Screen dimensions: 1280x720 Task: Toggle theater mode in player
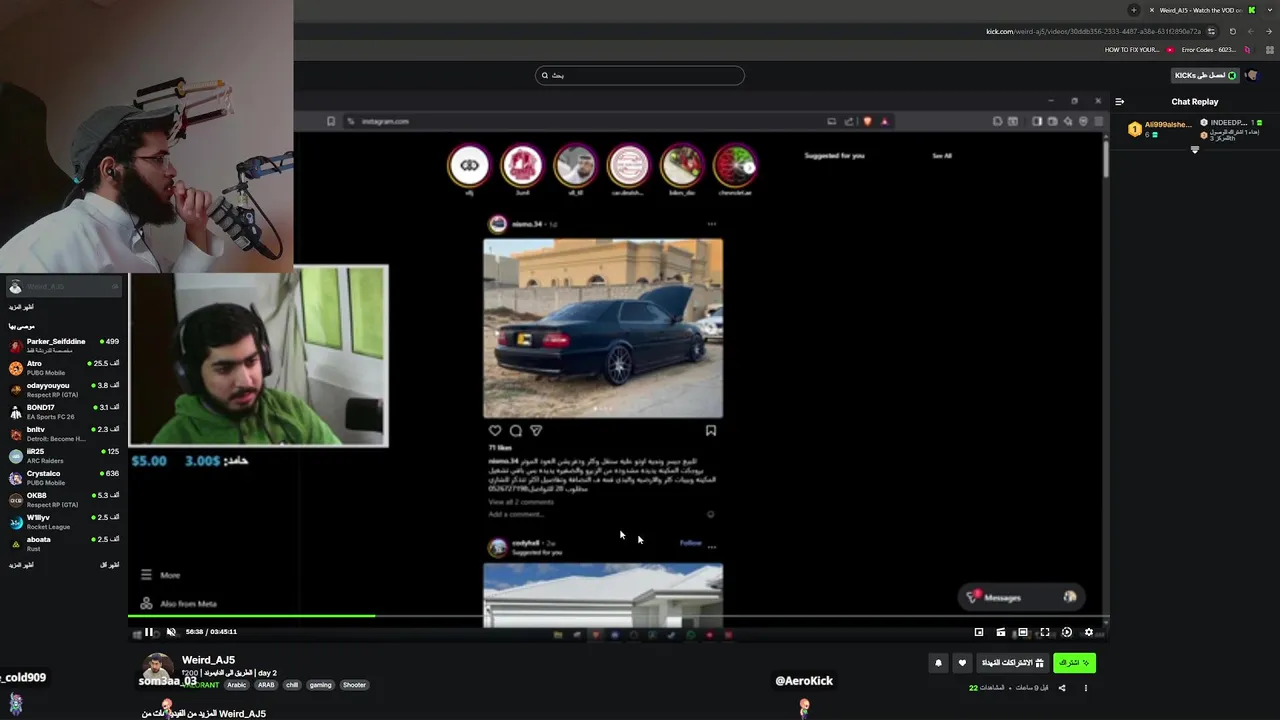coord(1023,632)
